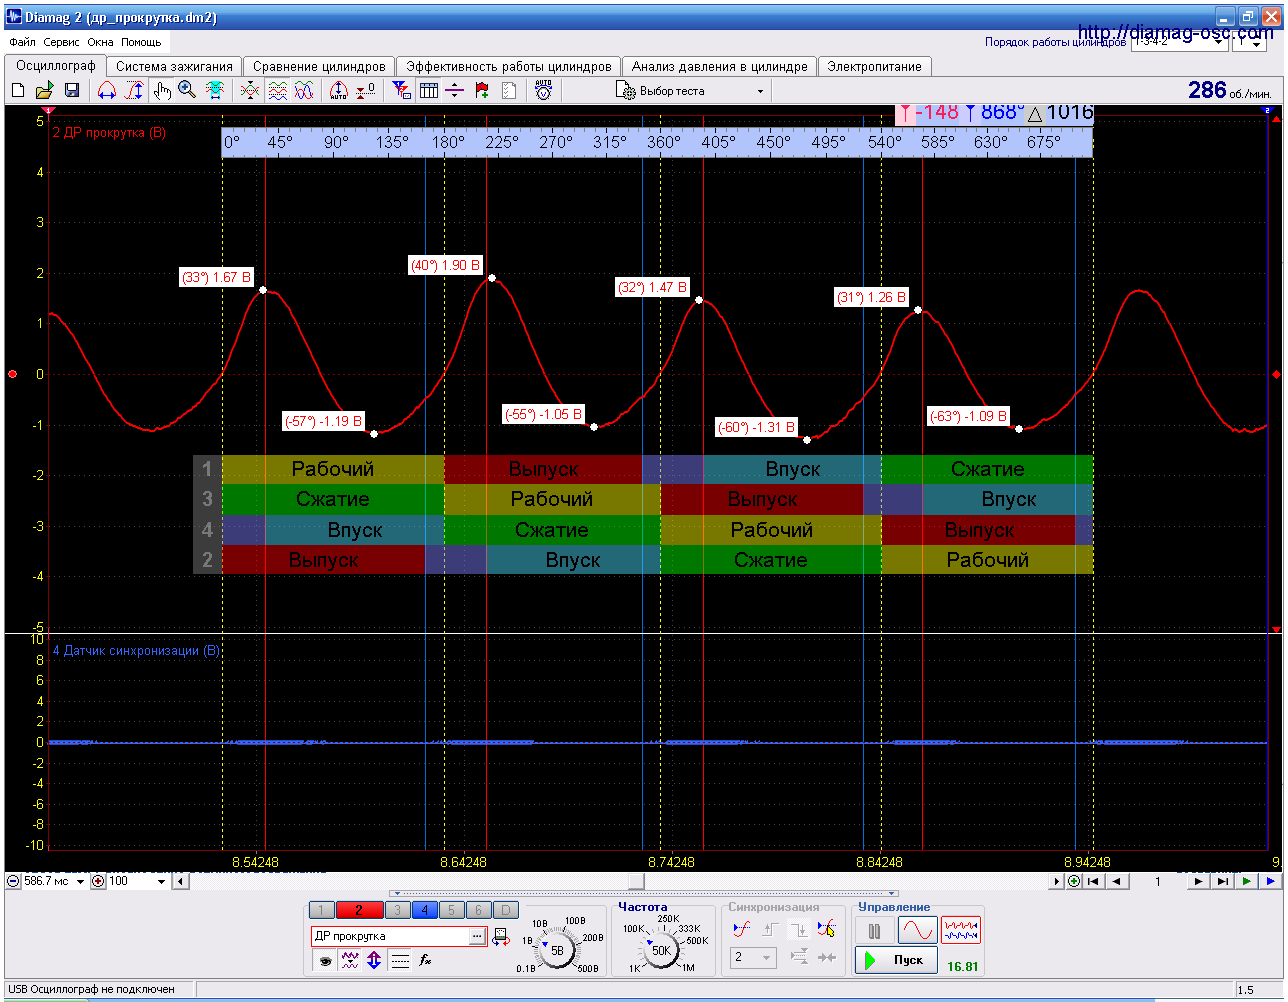
Task: Select single sine wave display mode
Action: coord(918,931)
